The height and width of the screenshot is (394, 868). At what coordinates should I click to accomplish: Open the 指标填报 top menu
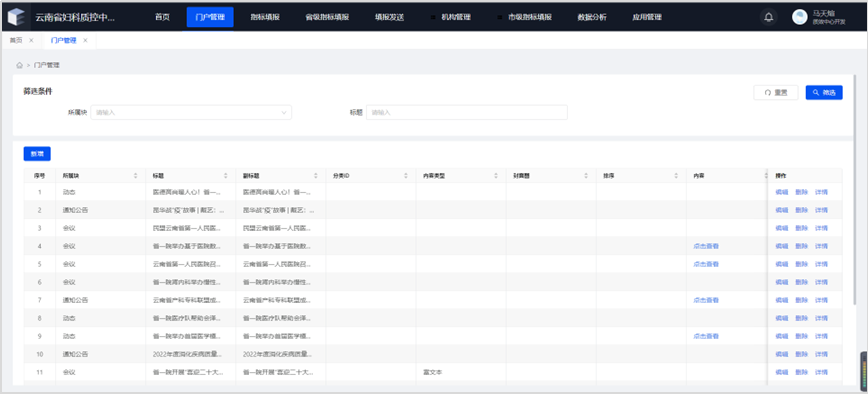(x=265, y=17)
